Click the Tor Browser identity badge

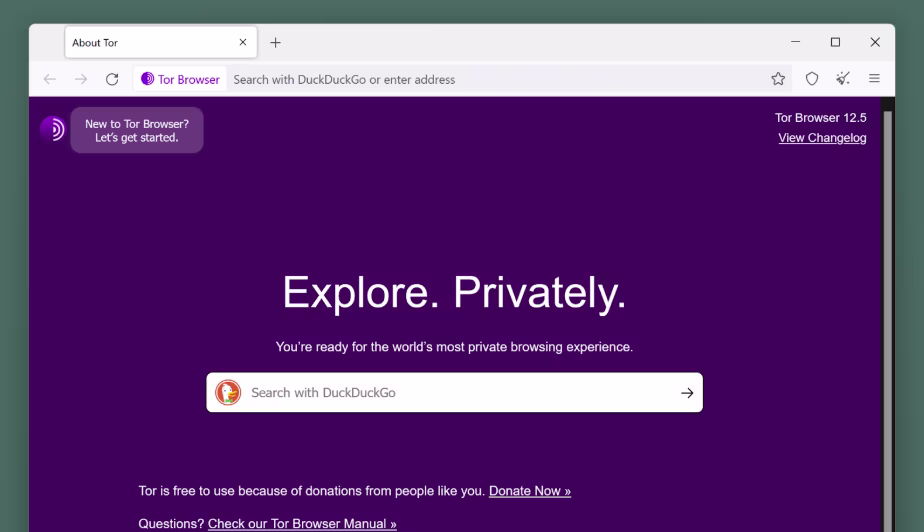point(180,79)
